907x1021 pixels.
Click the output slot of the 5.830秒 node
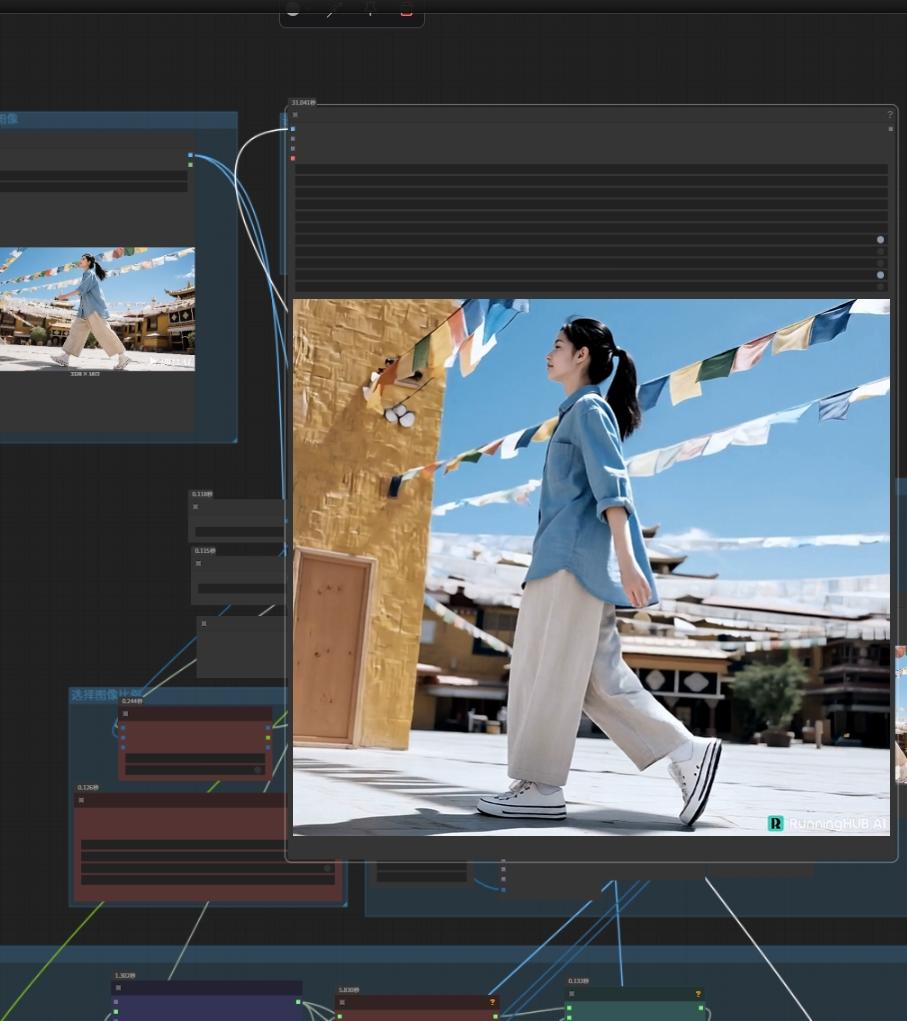click(495, 1016)
